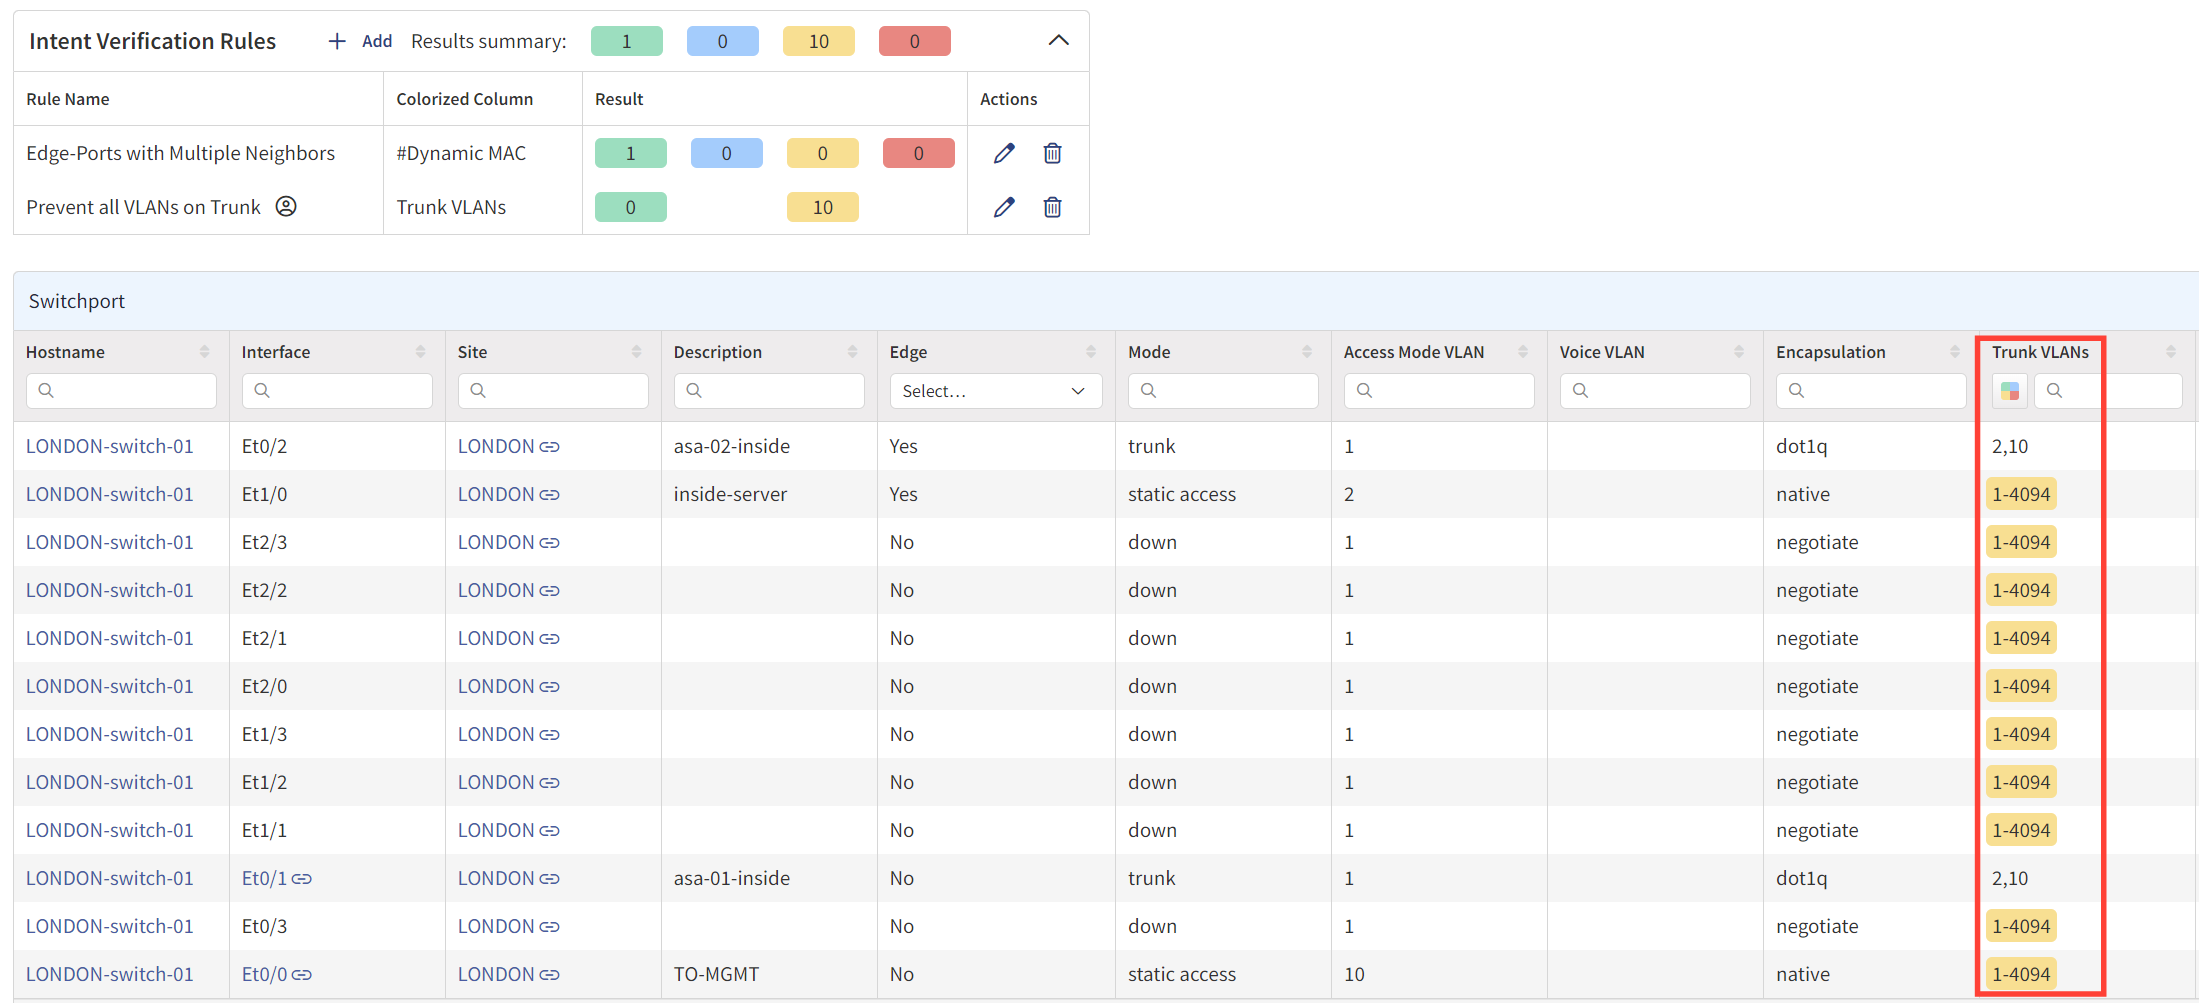Open LONDON-switch-01 link in the Et0/2 row
Image resolution: width=2199 pixels, height=1003 pixels.
(x=110, y=446)
